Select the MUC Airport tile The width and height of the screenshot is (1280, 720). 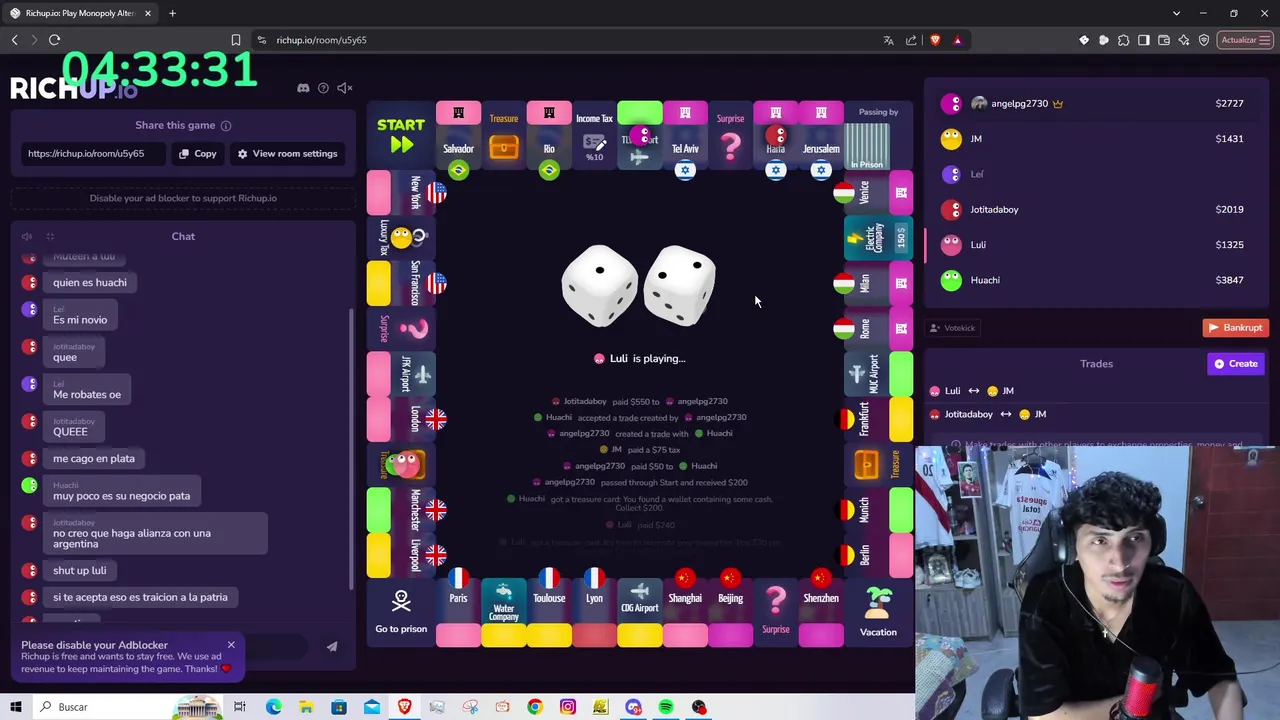point(878,374)
